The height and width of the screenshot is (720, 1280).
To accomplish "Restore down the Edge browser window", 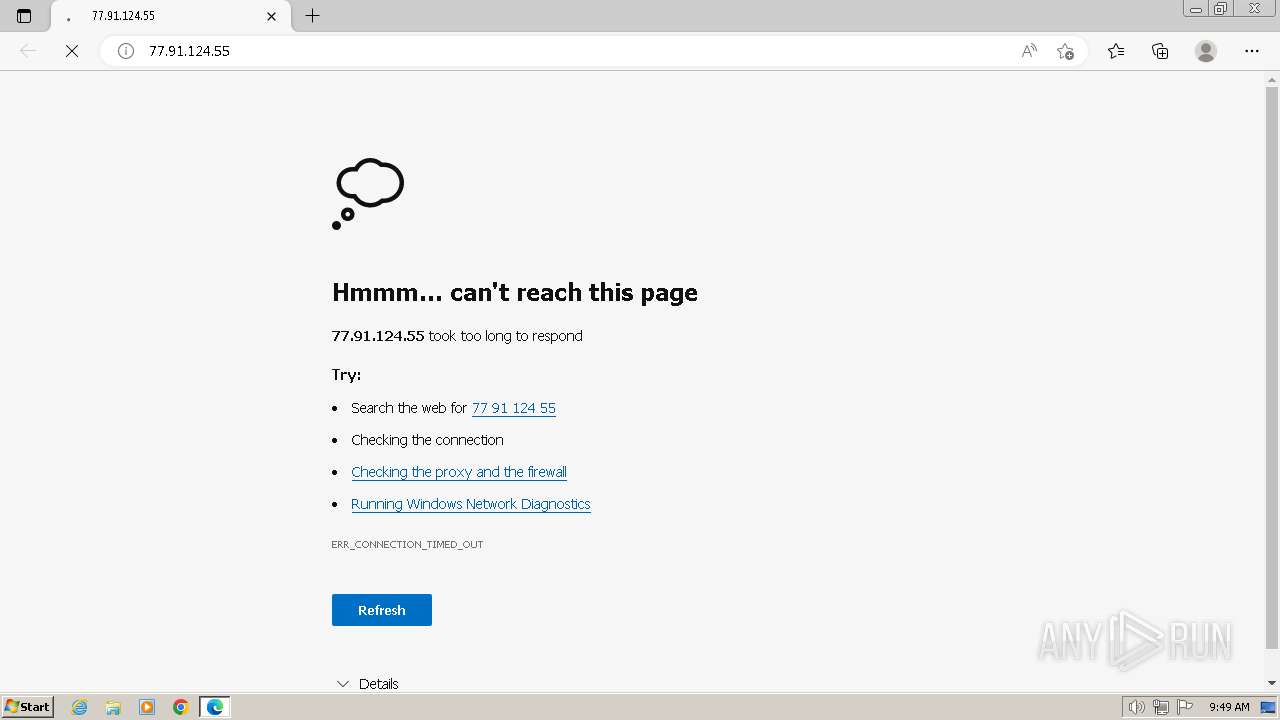I will click(1220, 9).
